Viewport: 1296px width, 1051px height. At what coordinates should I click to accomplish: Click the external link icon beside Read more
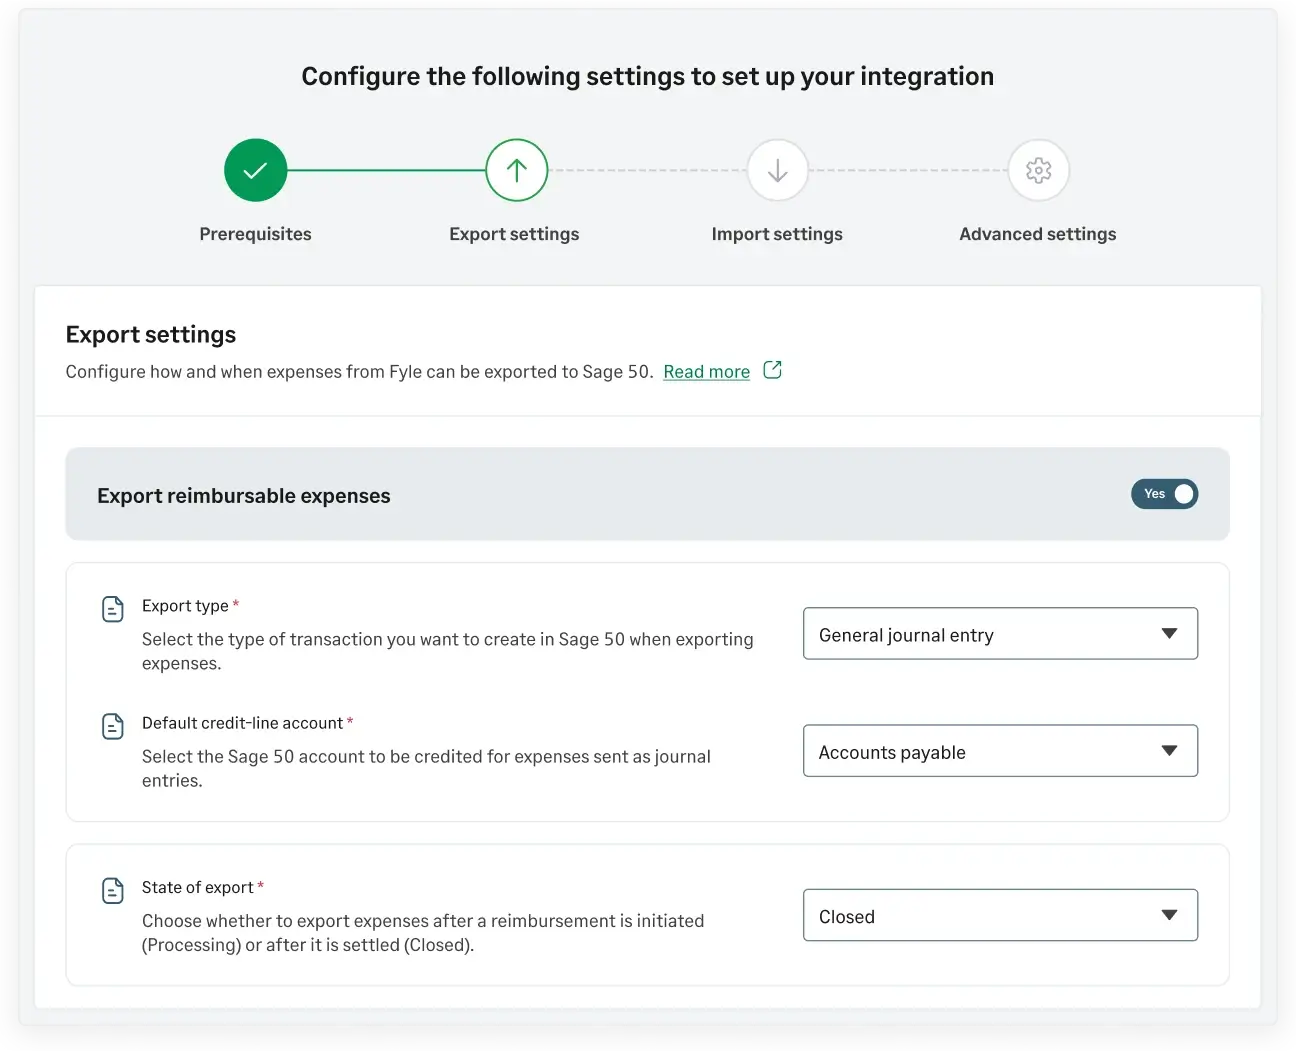coord(772,370)
